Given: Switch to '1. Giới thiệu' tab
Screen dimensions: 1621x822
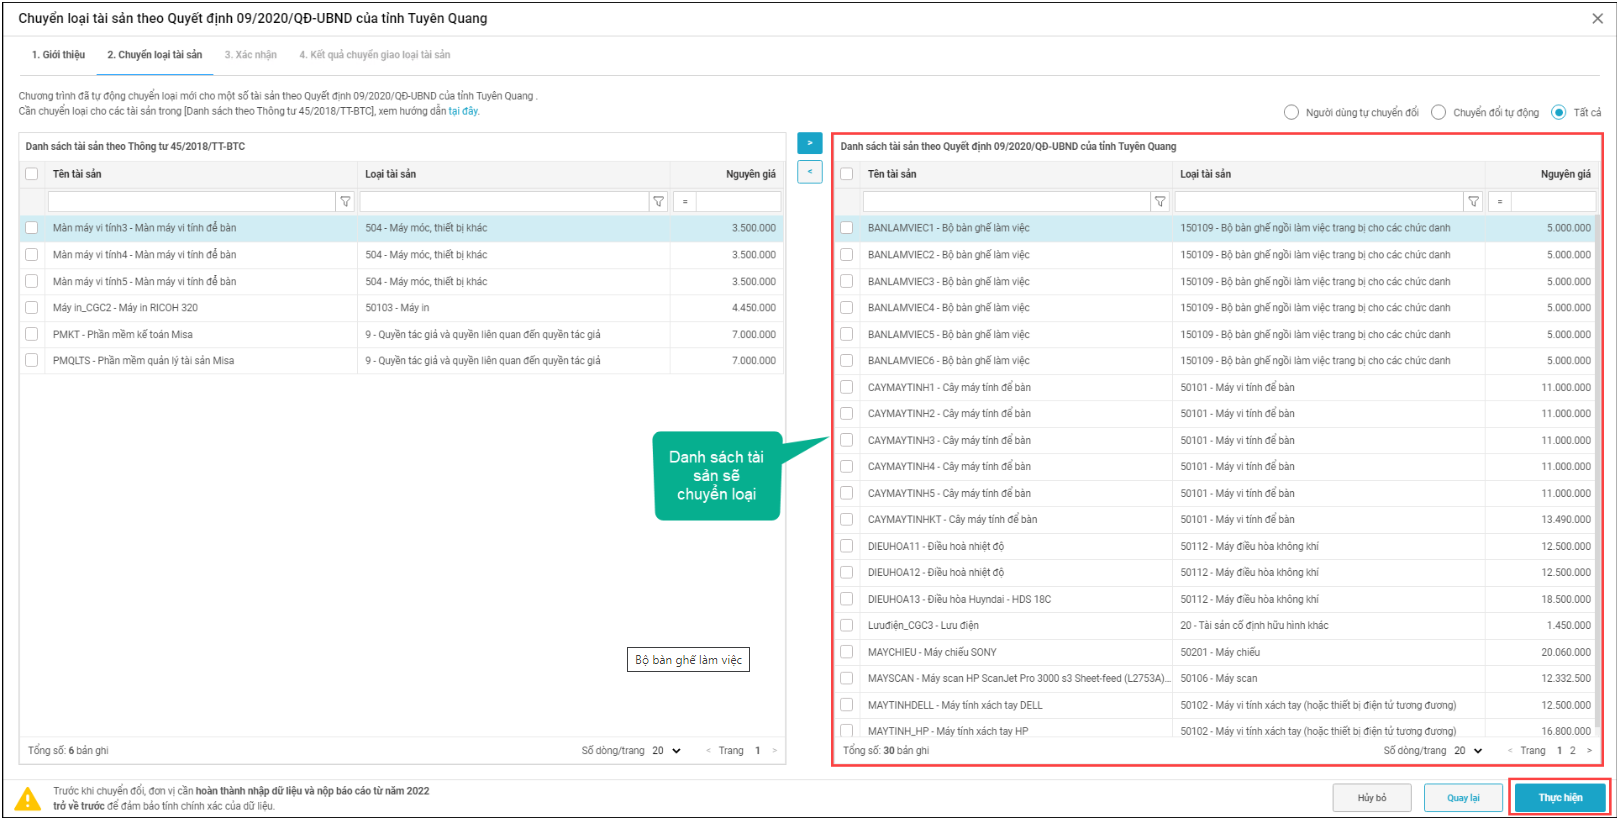Looking at the screenshot, I should coord(58,55).
